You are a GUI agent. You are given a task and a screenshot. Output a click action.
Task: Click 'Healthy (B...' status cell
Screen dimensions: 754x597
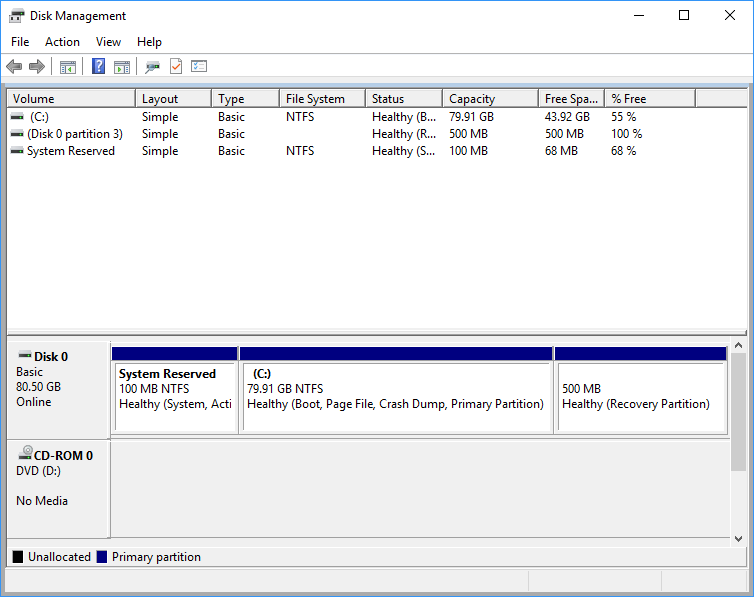(x=404, y=117)
